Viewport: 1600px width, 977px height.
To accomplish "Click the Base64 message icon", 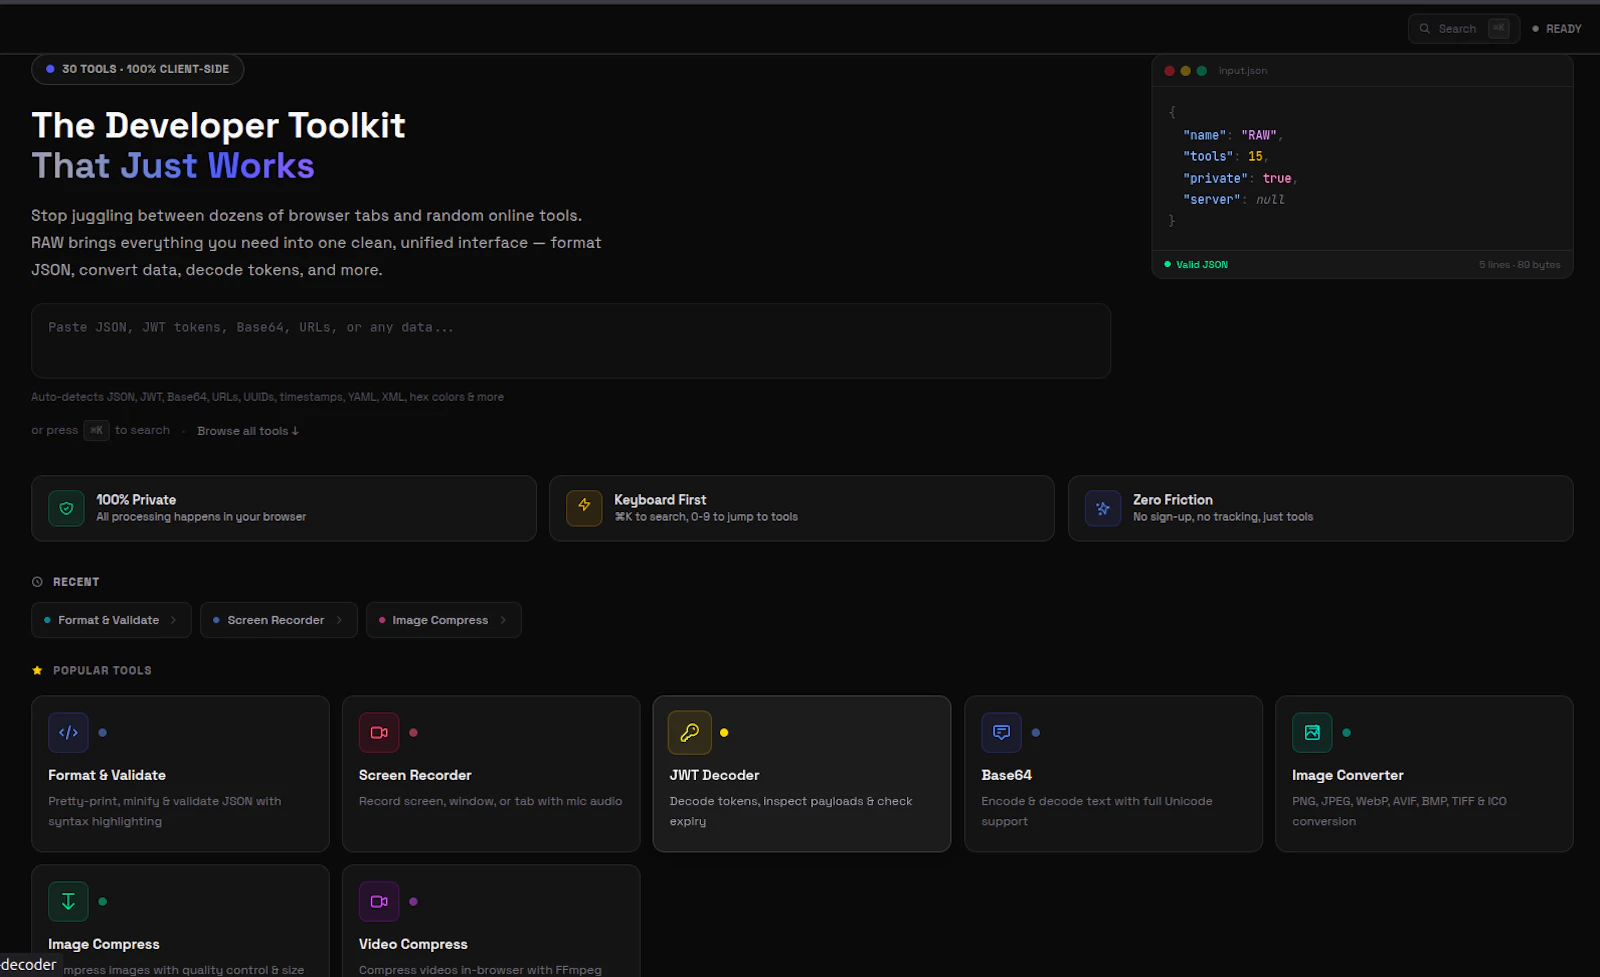I will point(1001,733).
